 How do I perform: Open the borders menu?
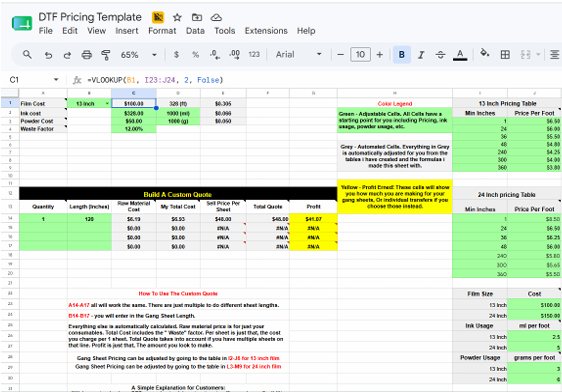point(505,55)
